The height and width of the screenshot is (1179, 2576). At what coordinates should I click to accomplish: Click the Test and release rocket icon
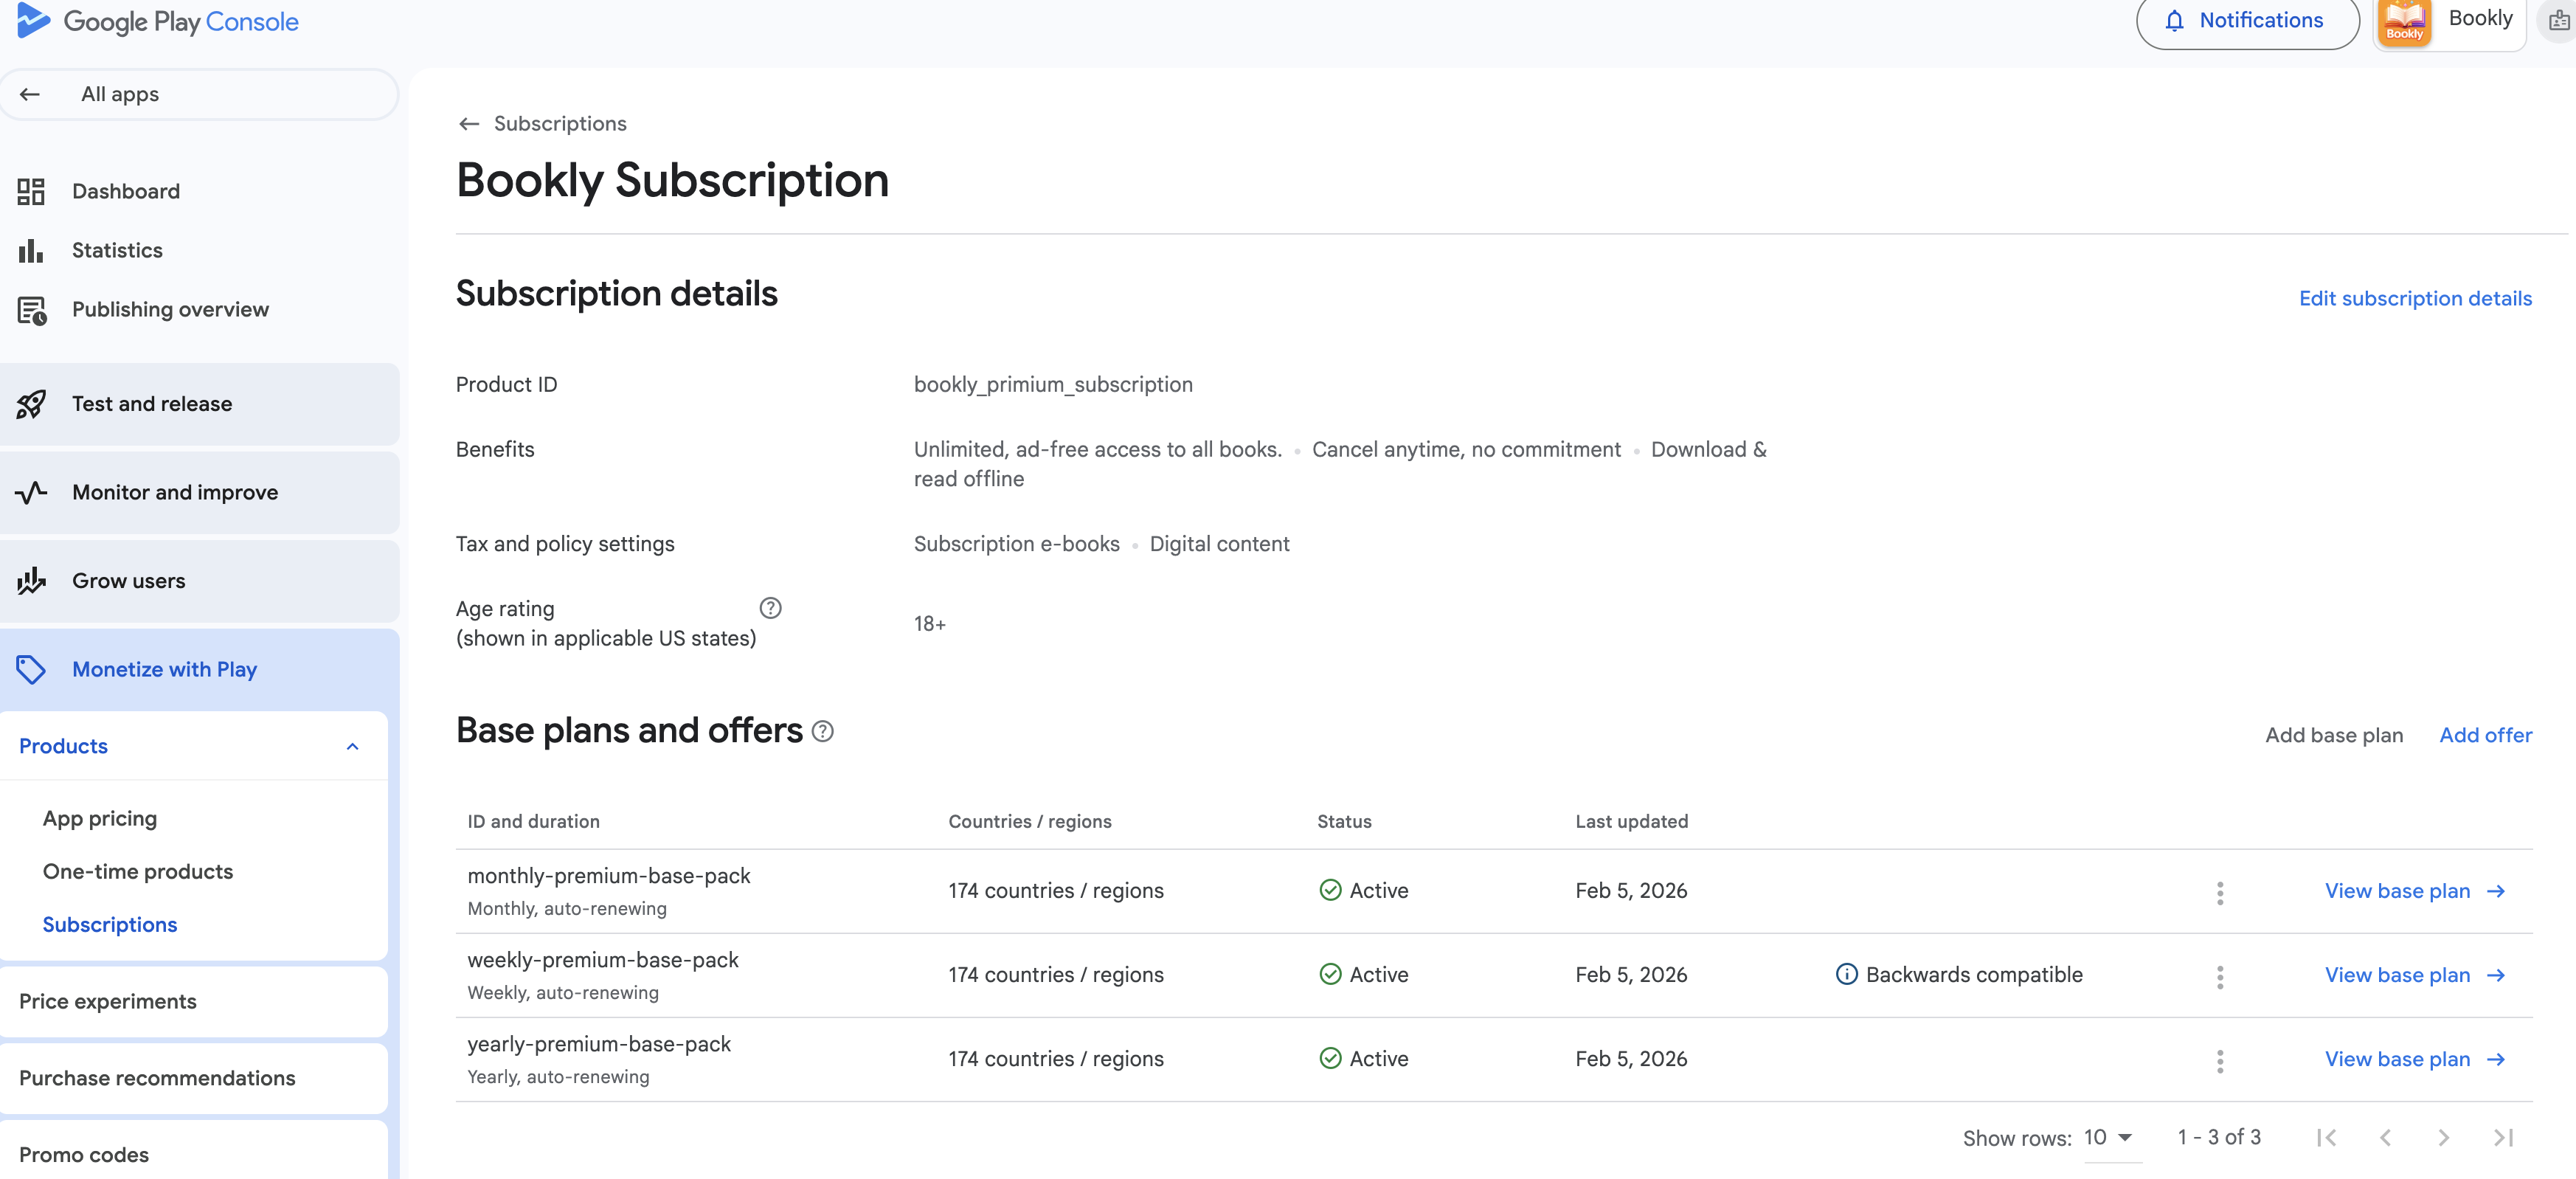[31, 404]
